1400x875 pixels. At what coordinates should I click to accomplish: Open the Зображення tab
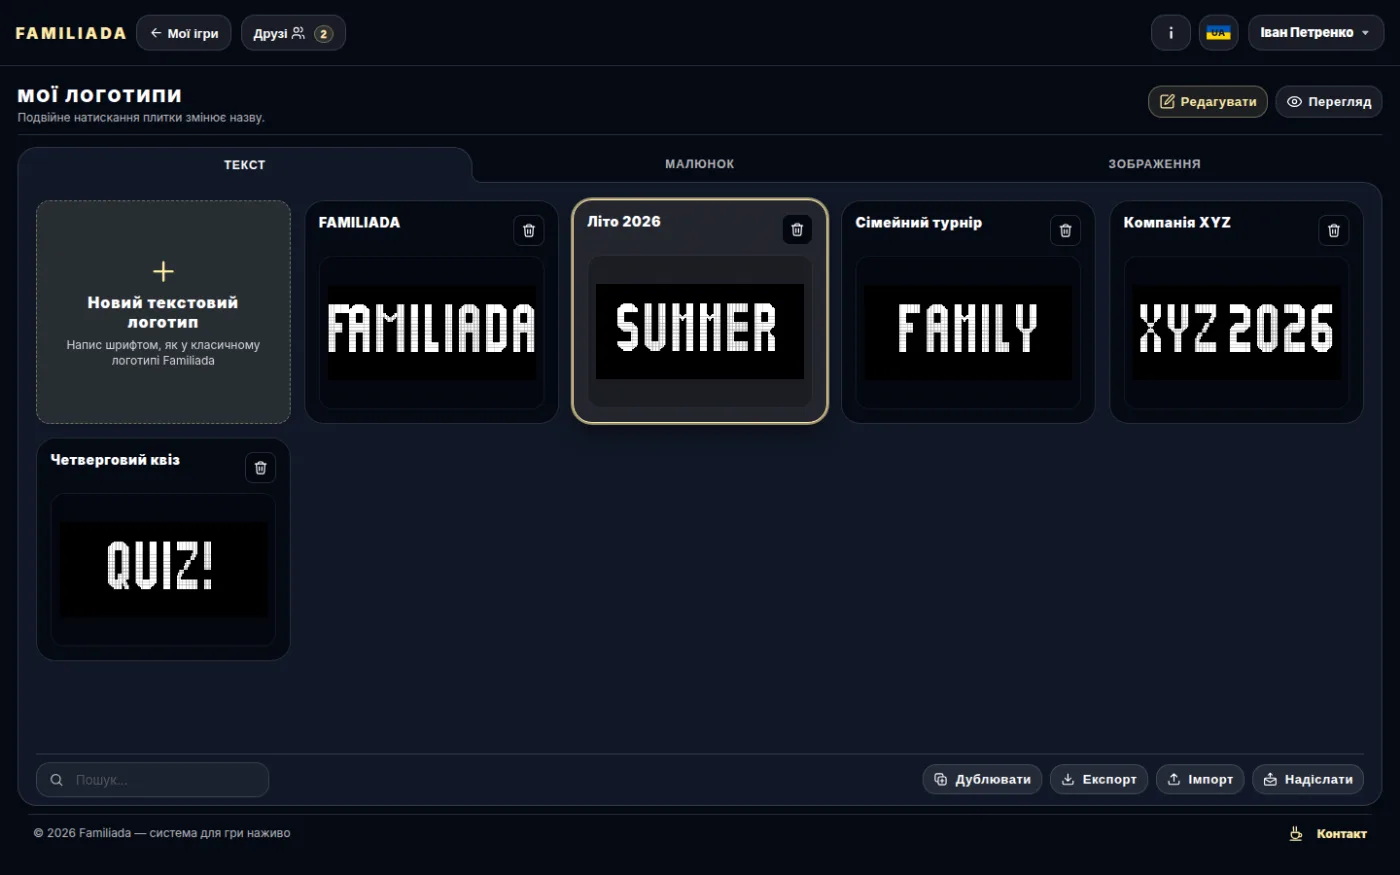pyautogui.click(x=1154, y=164)
